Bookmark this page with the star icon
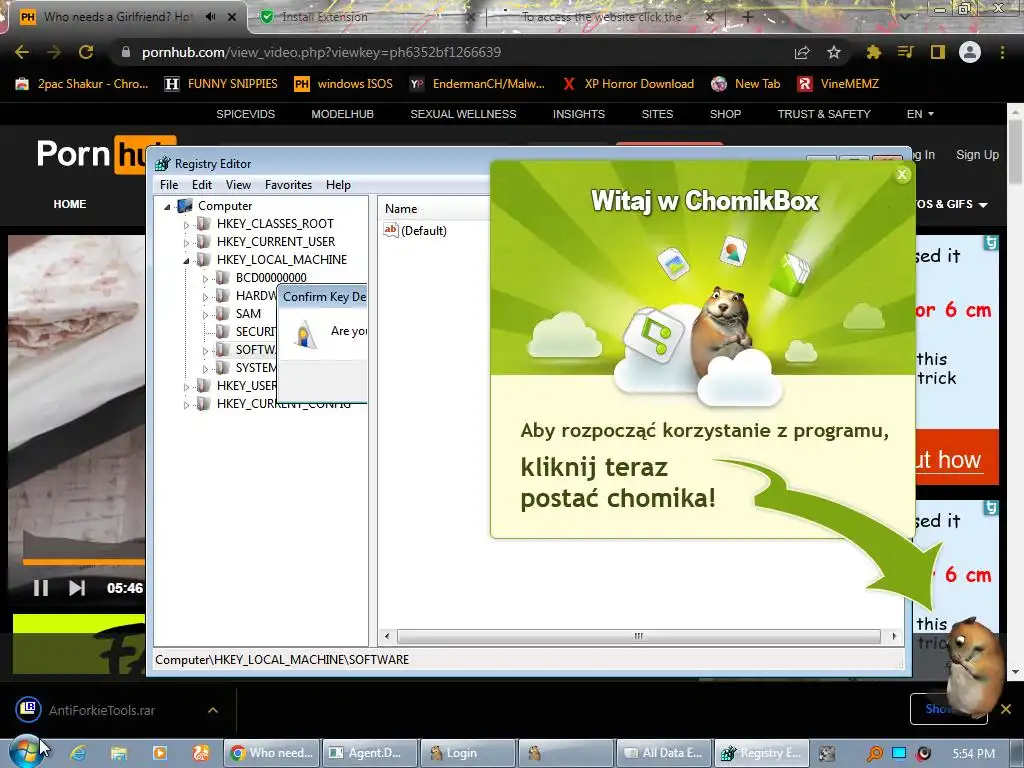This screenshot has height=768, width=1024. (x=834, y=52)
